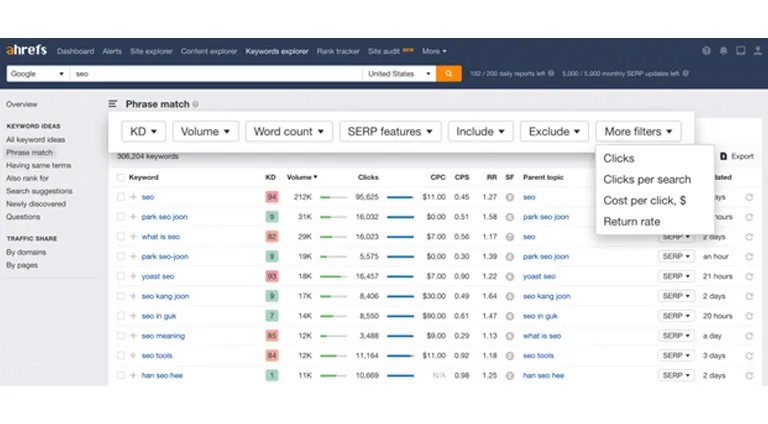Screen dimensions: 768x424
Task: Open the help question-mark icon in header
Action: 706,50
